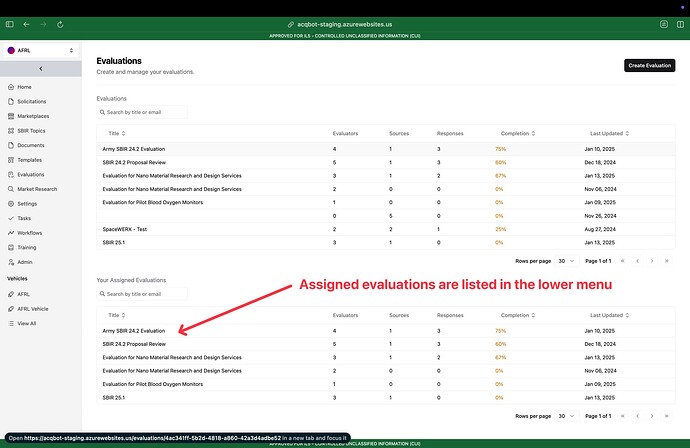The image size is (690, 448).
Task: Sort upper table by Title
Action: pos(117,133)
